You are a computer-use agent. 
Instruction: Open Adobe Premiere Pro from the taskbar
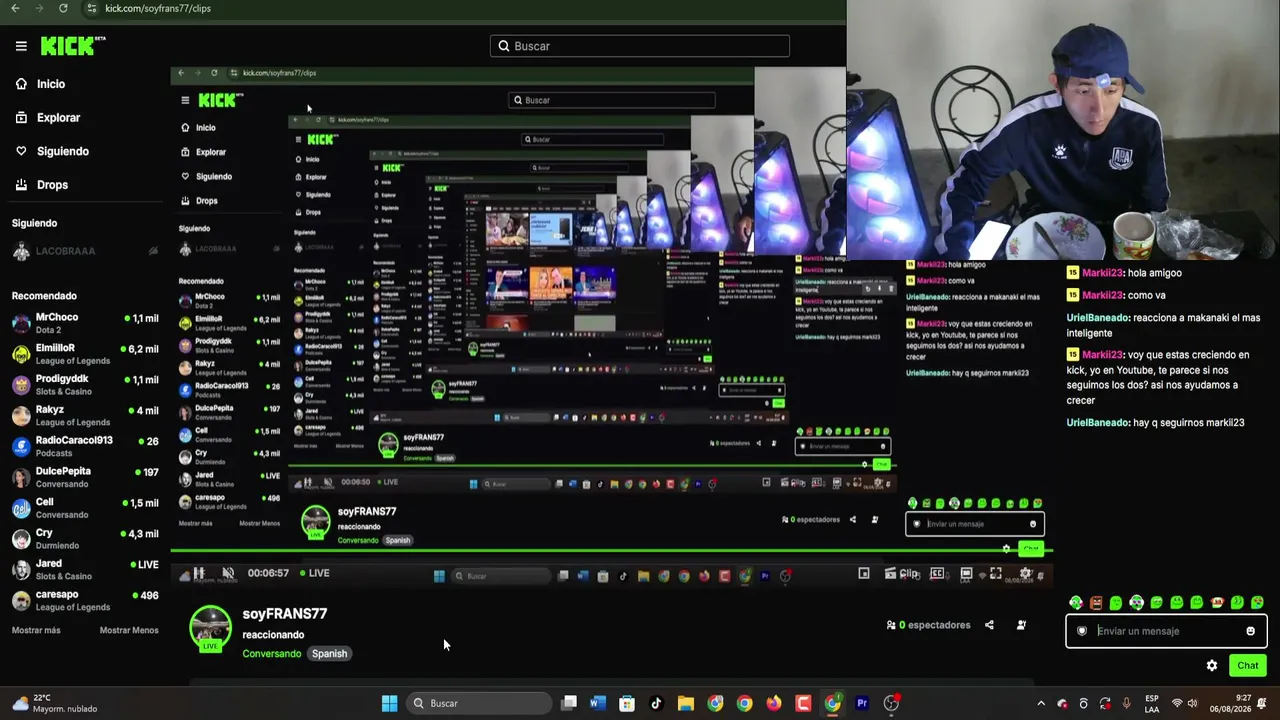tap(862, 703)
